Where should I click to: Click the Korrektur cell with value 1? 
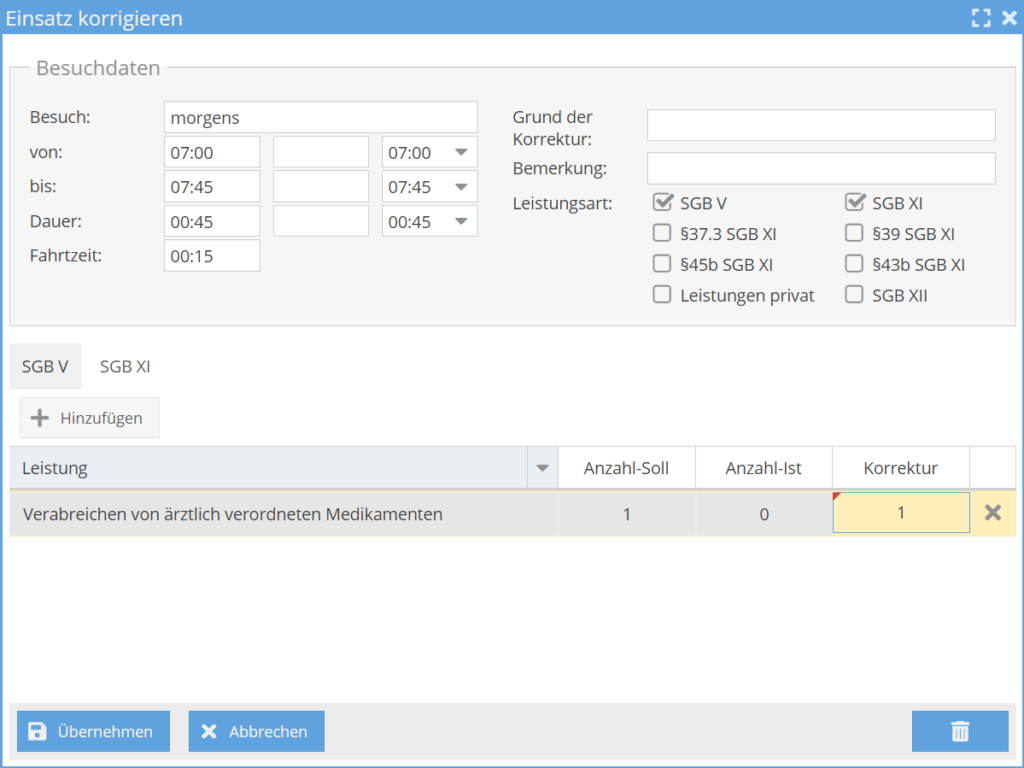[x=900, y=513]
